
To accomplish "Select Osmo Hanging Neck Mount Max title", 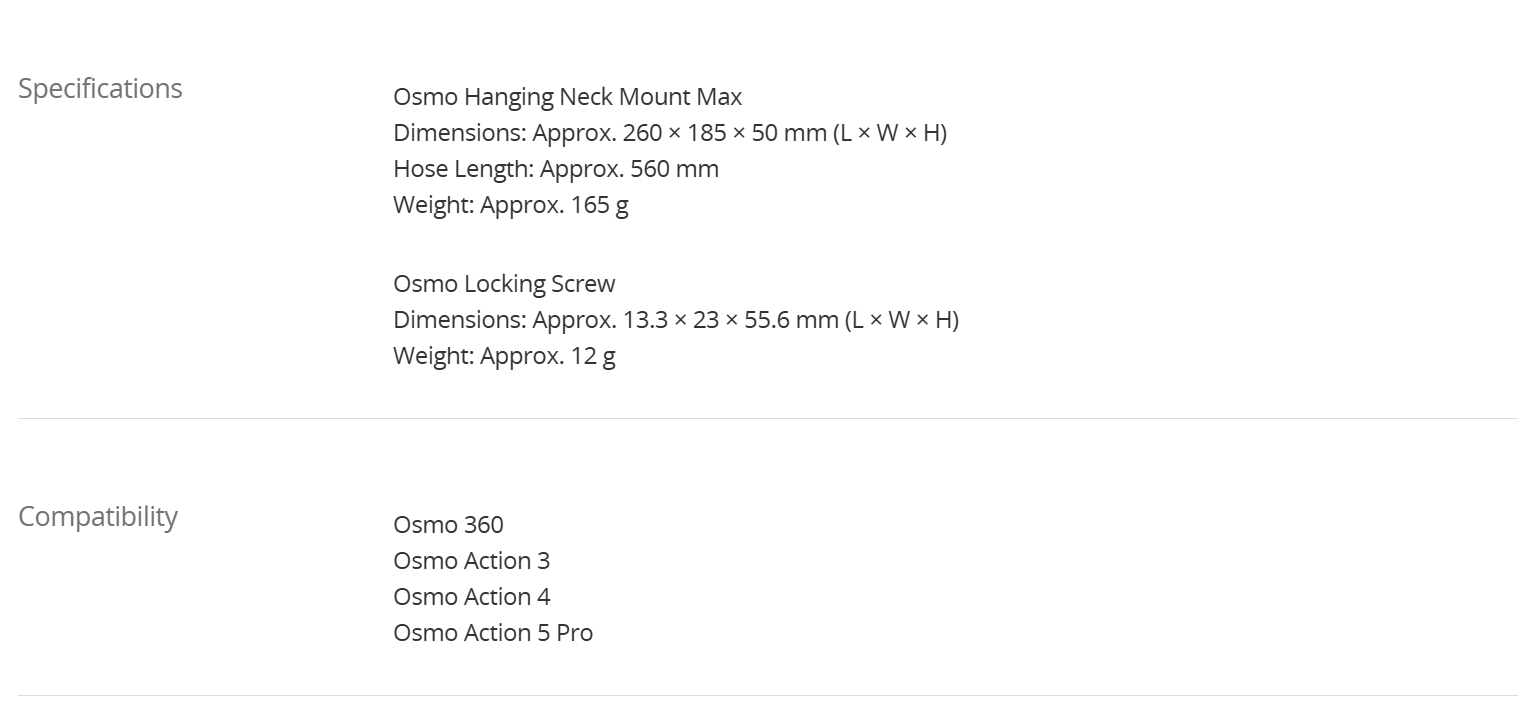I will click(568, 97).
